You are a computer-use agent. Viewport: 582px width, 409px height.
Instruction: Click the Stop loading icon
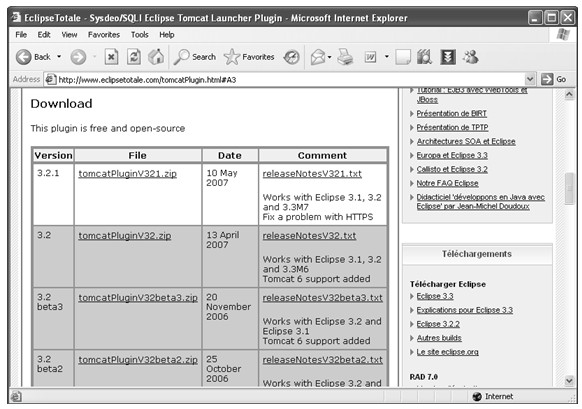coord(111,57)
